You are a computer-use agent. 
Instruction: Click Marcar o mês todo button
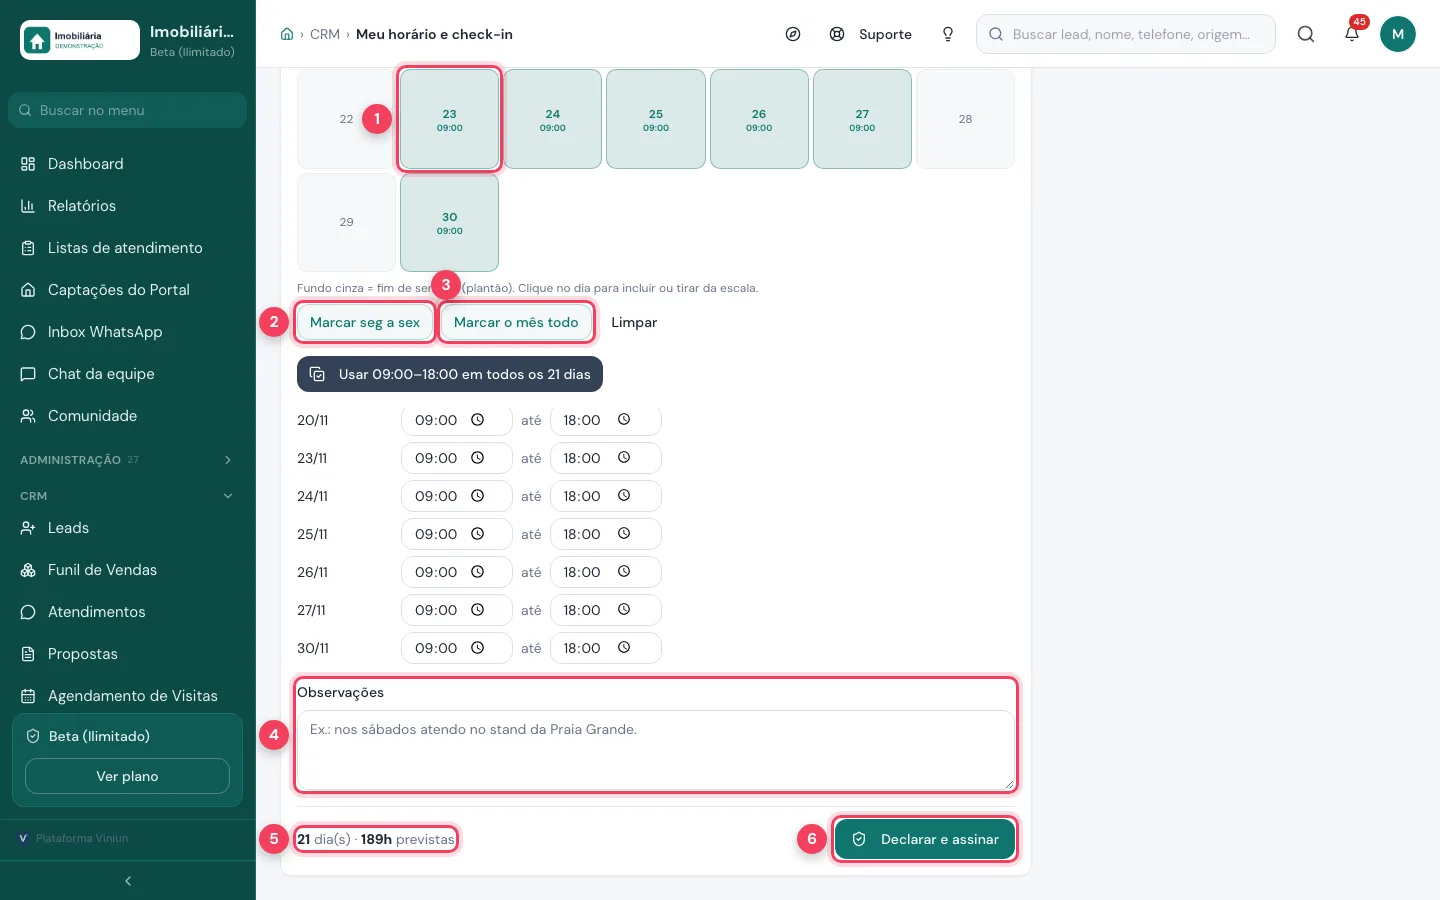point(516,322)
